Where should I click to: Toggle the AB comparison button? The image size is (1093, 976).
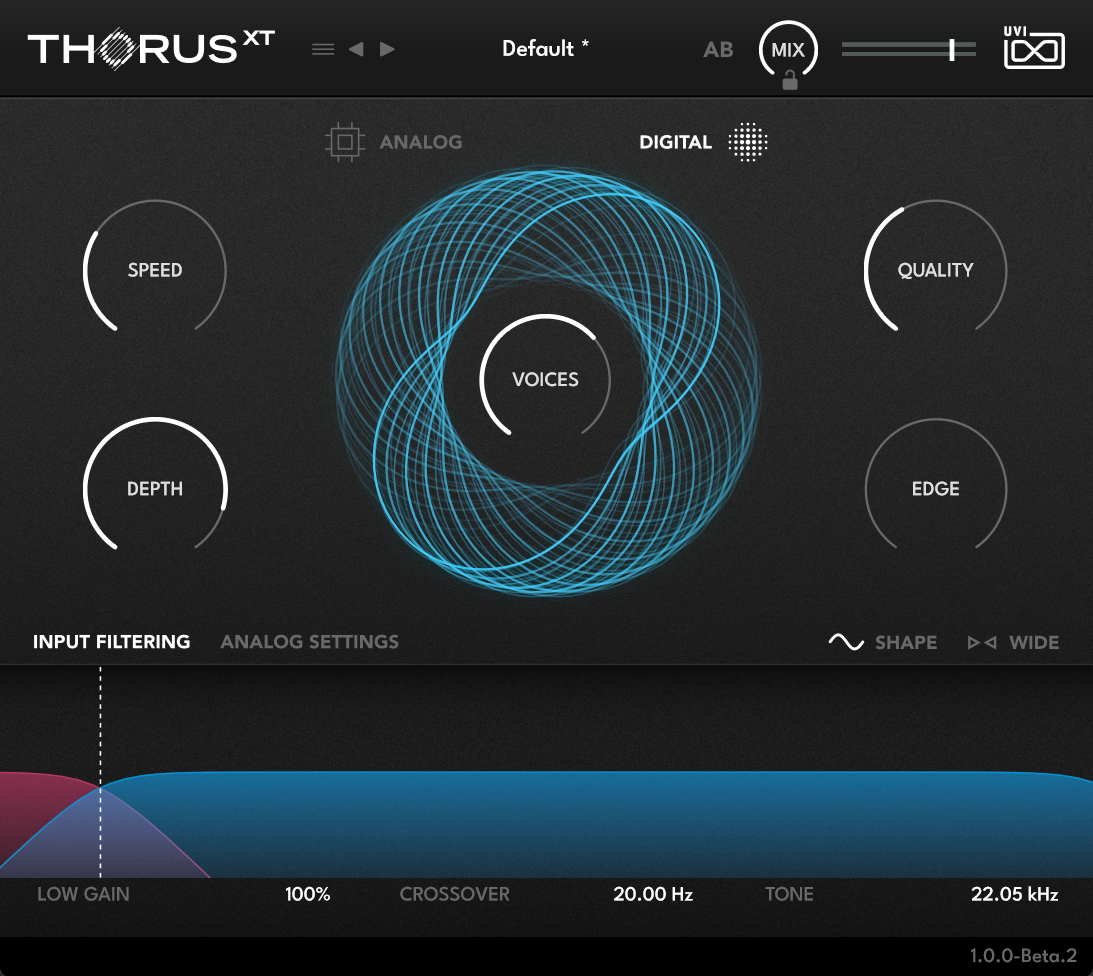pos(718,49)
